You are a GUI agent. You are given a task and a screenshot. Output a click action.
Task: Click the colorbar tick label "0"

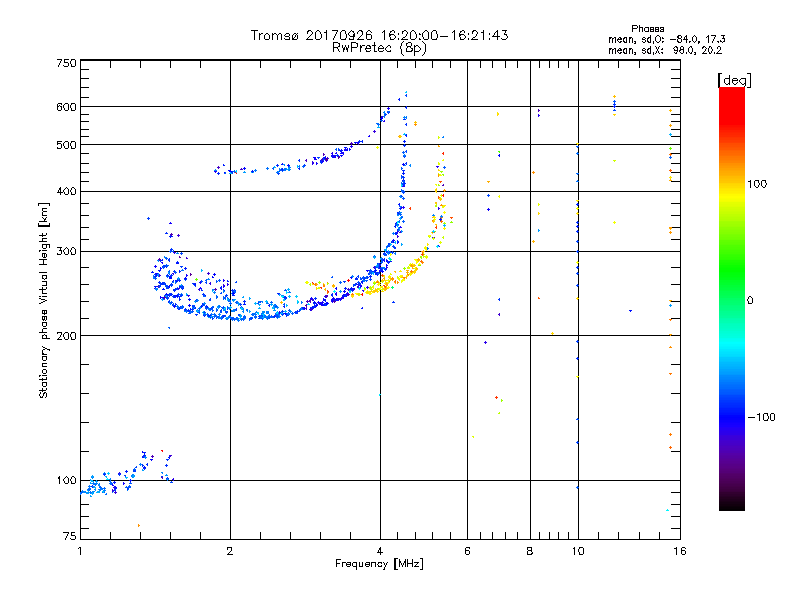click(750, 301)
